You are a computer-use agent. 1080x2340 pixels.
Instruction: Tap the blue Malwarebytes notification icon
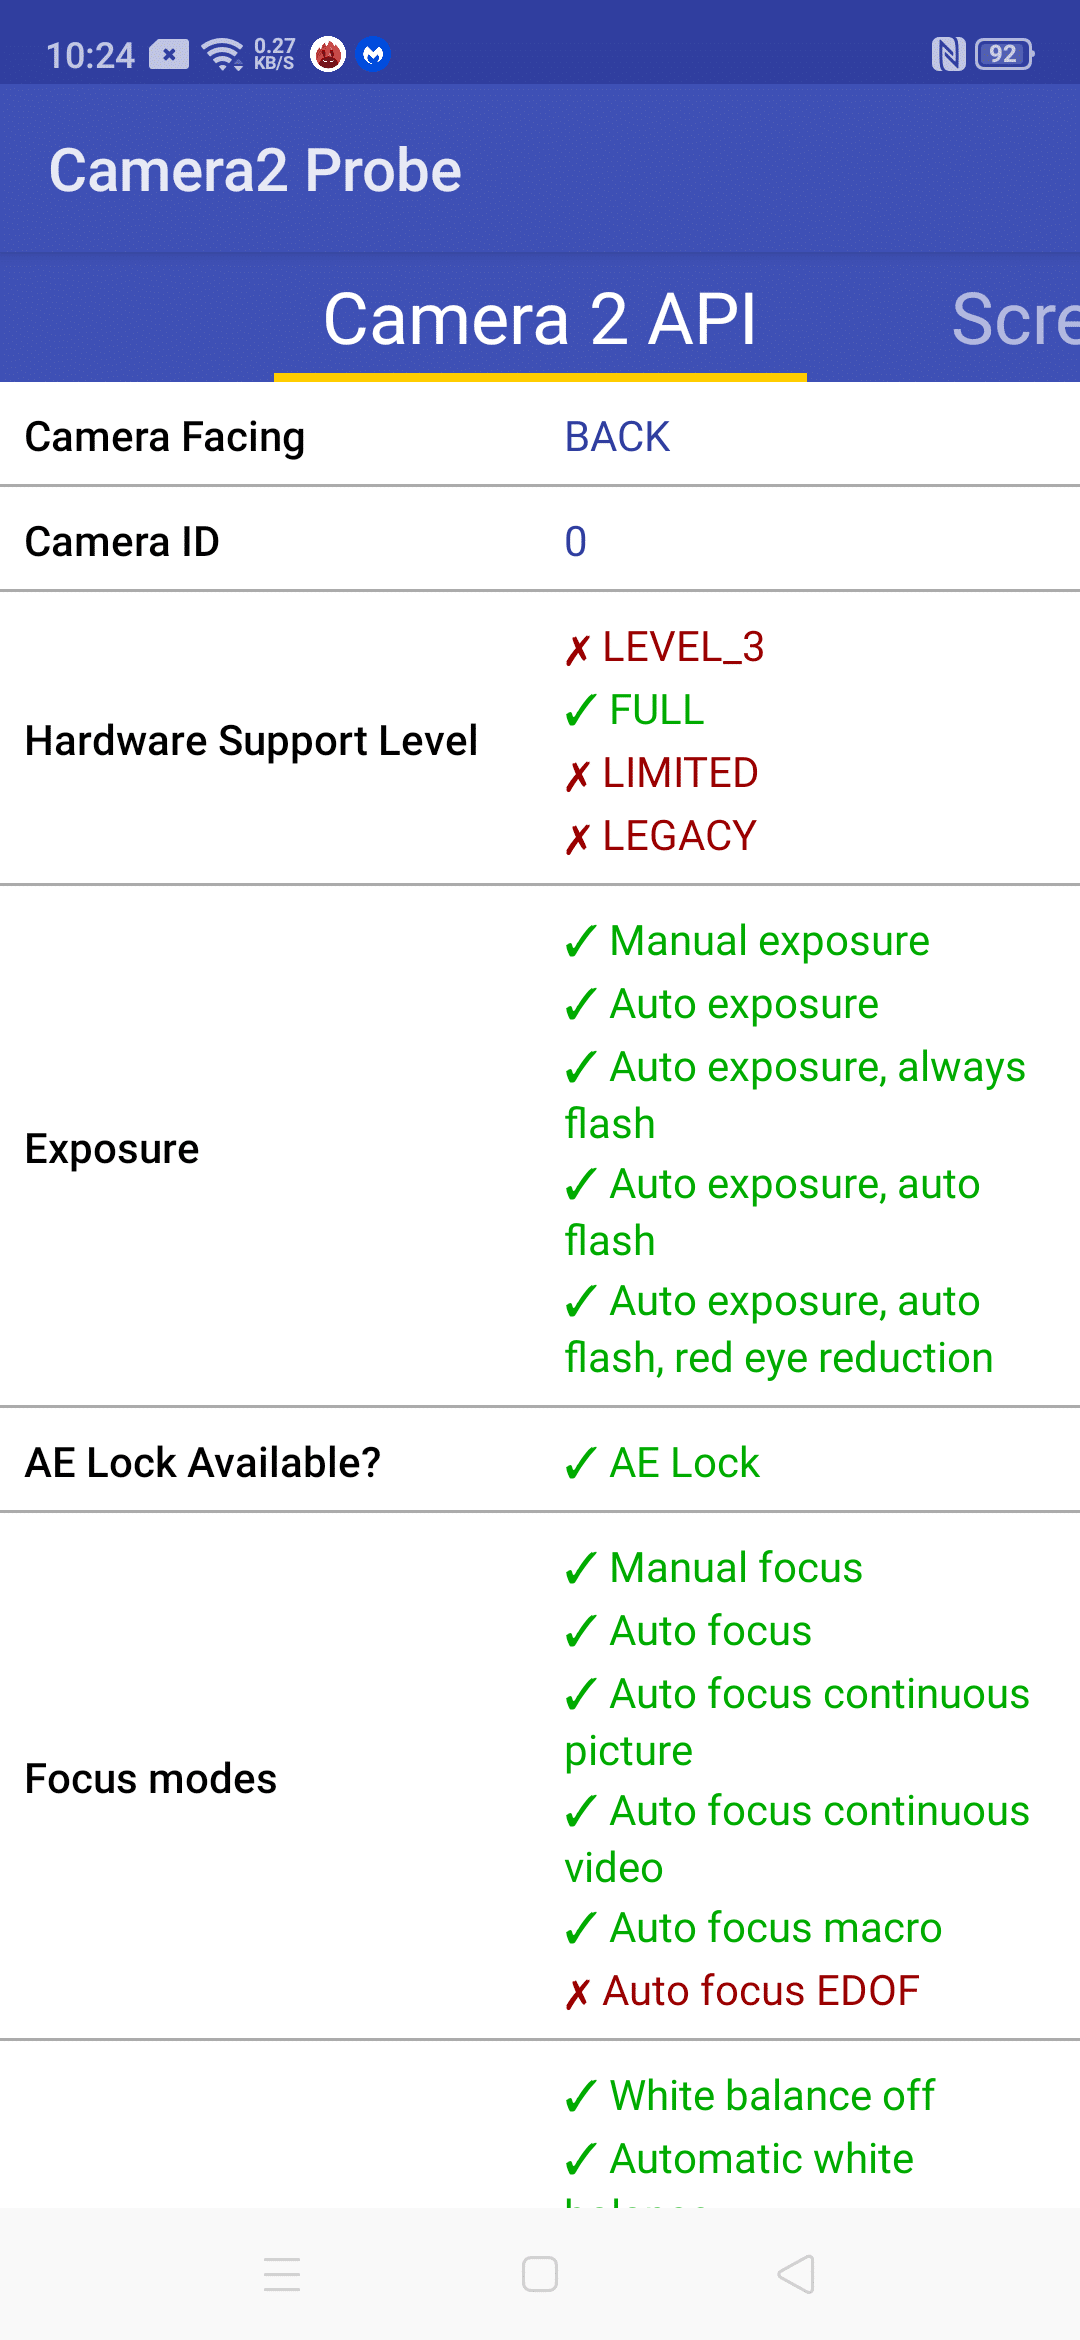coord(374,54)
